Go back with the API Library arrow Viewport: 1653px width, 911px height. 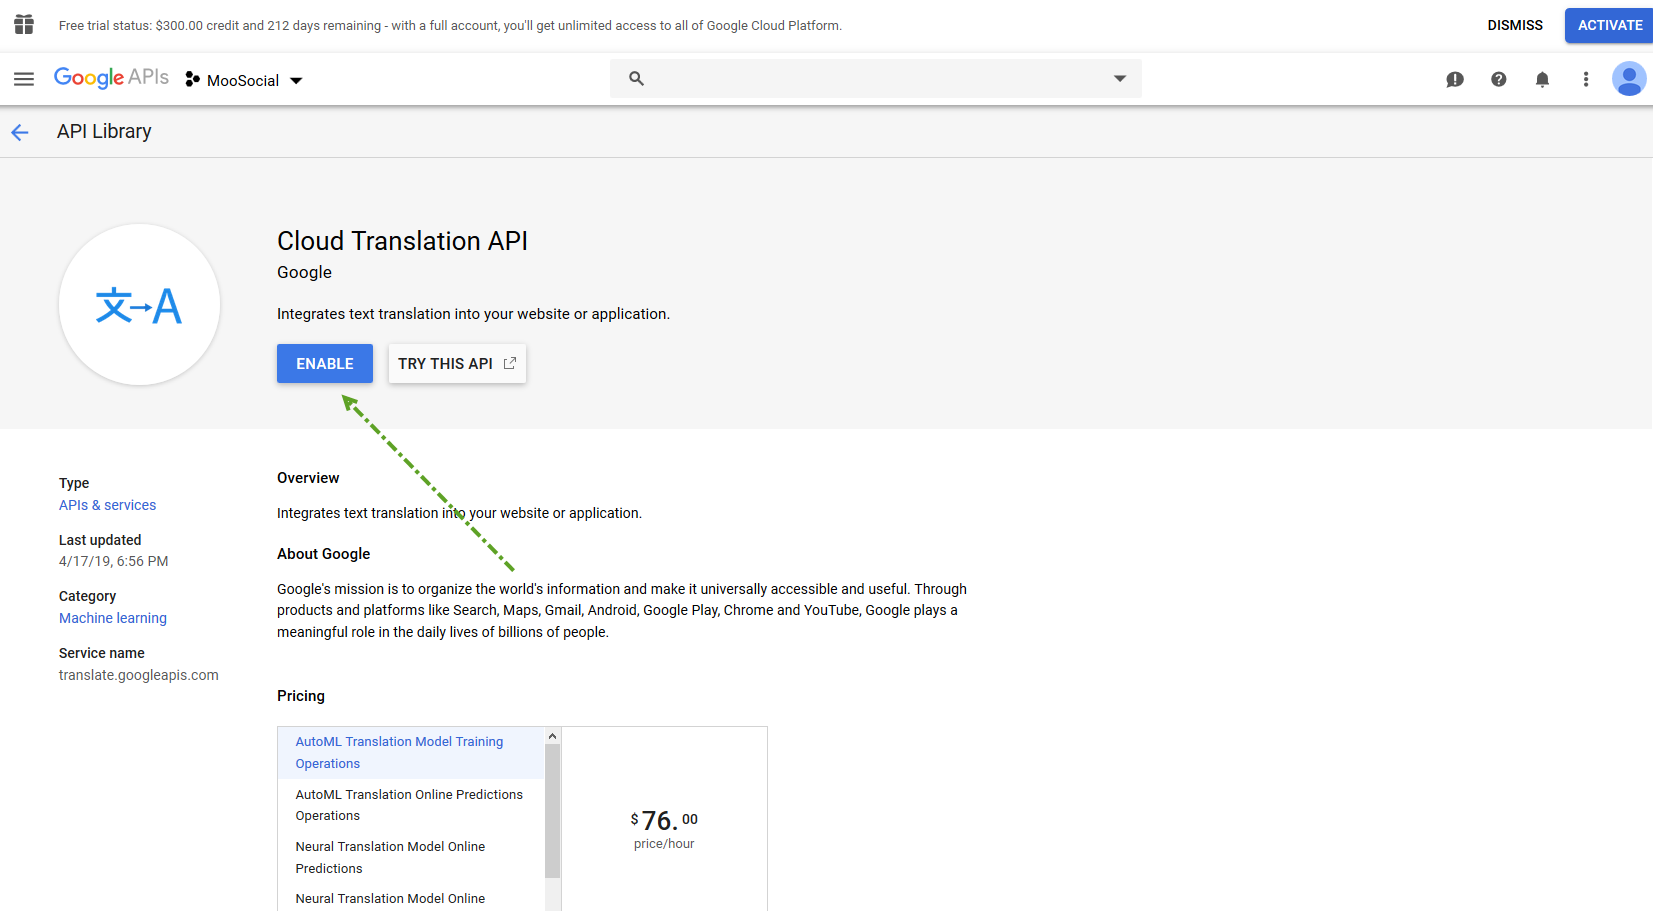(20, 132)
